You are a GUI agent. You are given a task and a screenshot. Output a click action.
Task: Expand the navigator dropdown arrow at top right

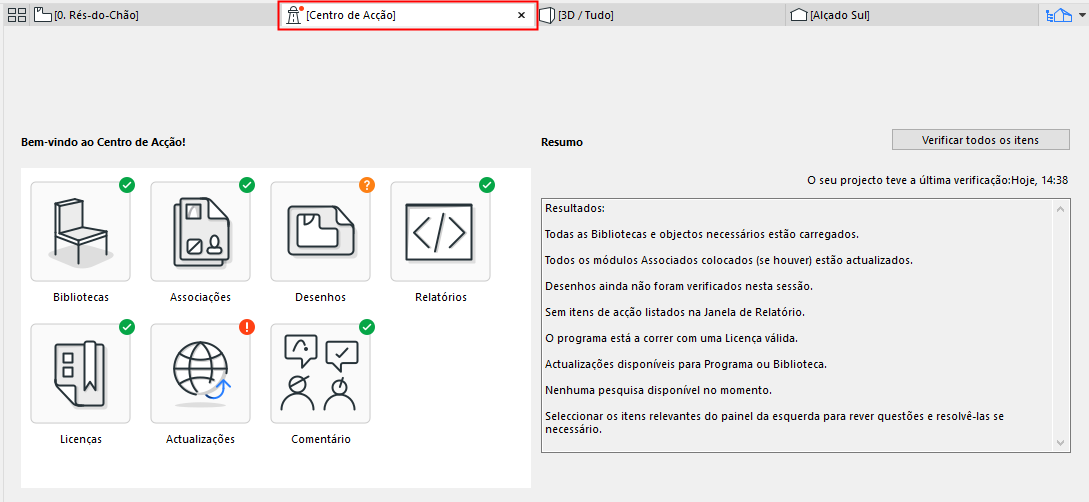pos(1080,15)
